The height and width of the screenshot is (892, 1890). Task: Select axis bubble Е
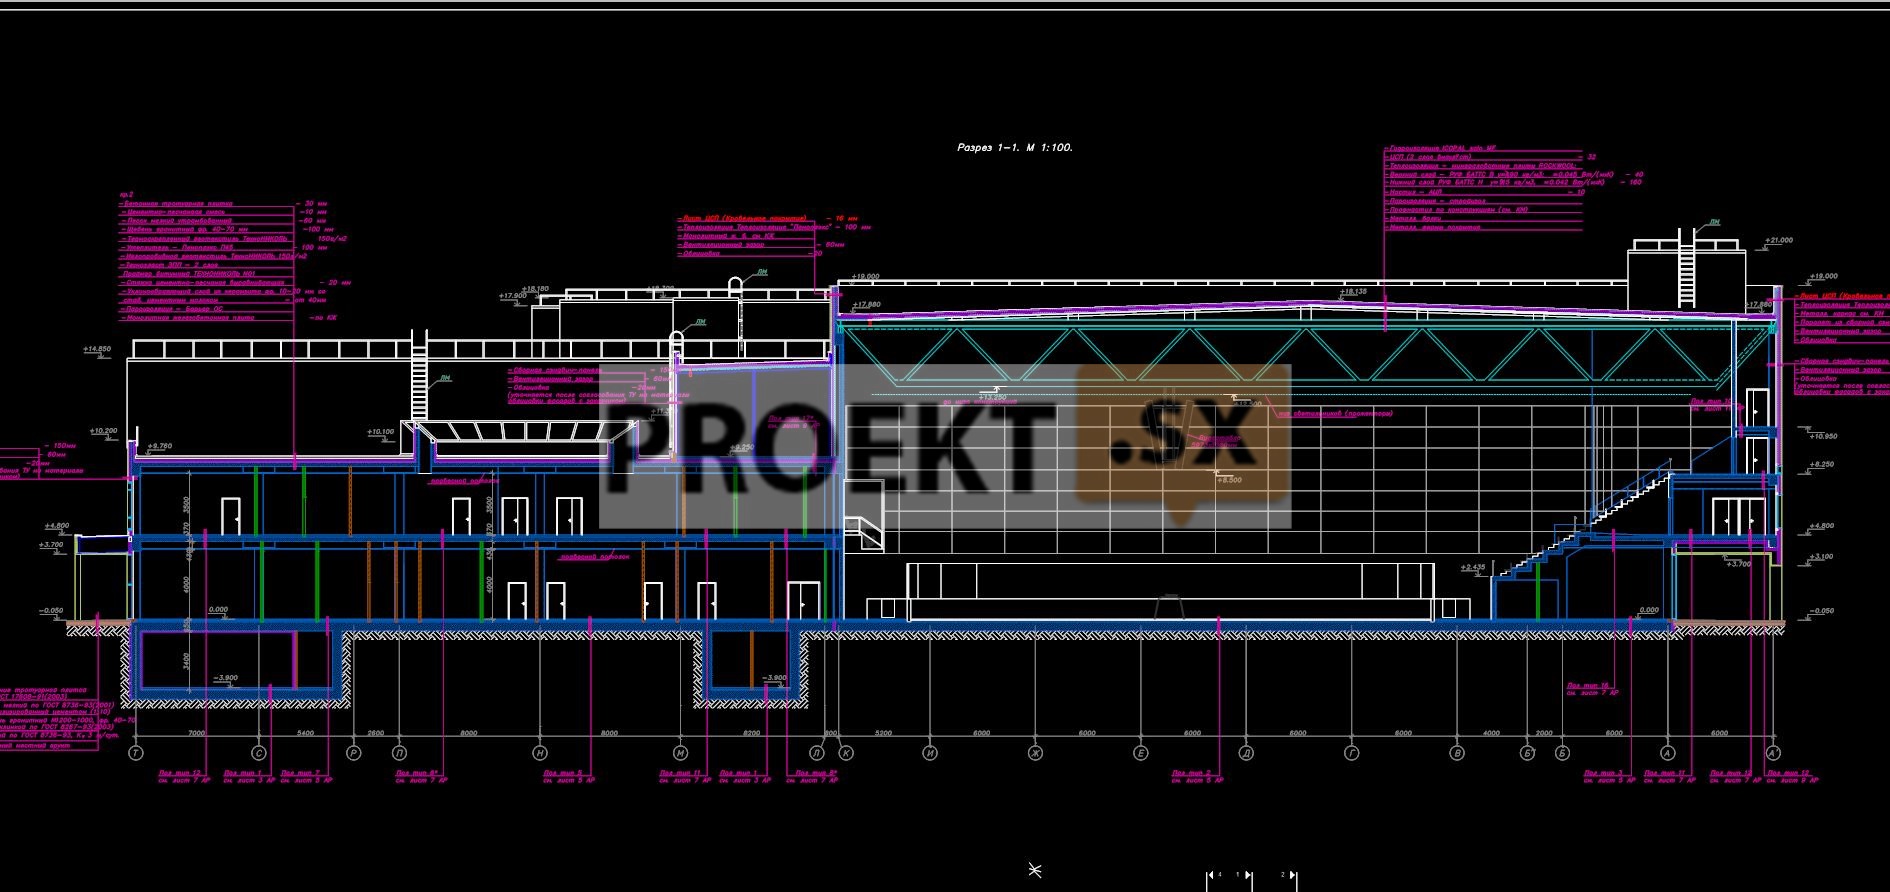[x=1141, y=752]
